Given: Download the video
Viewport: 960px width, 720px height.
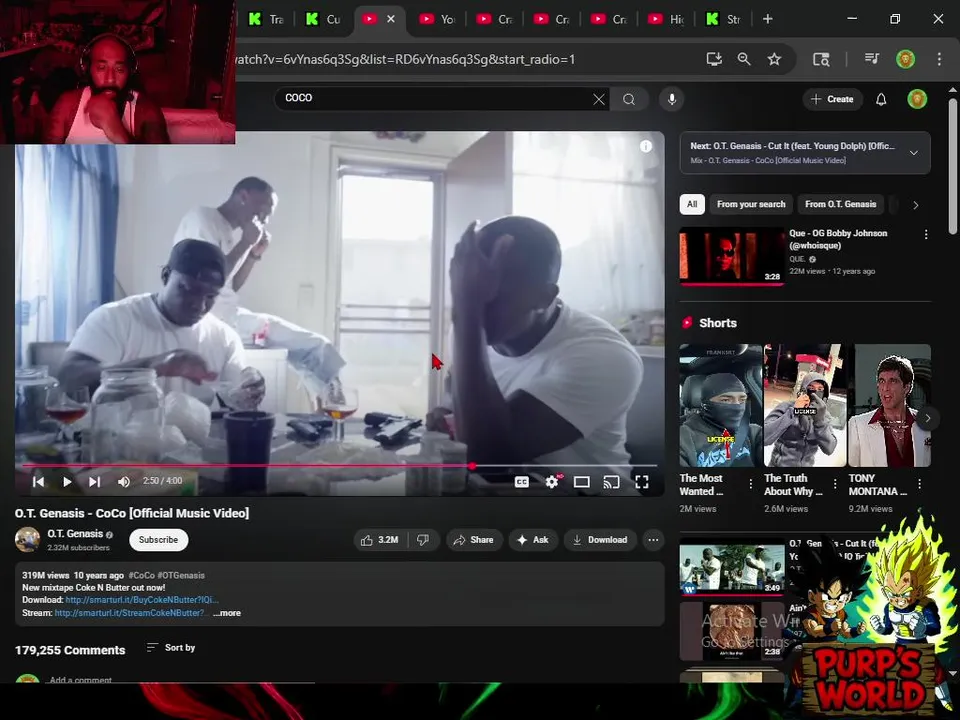Looking at the screenshot, I should 600,540.
